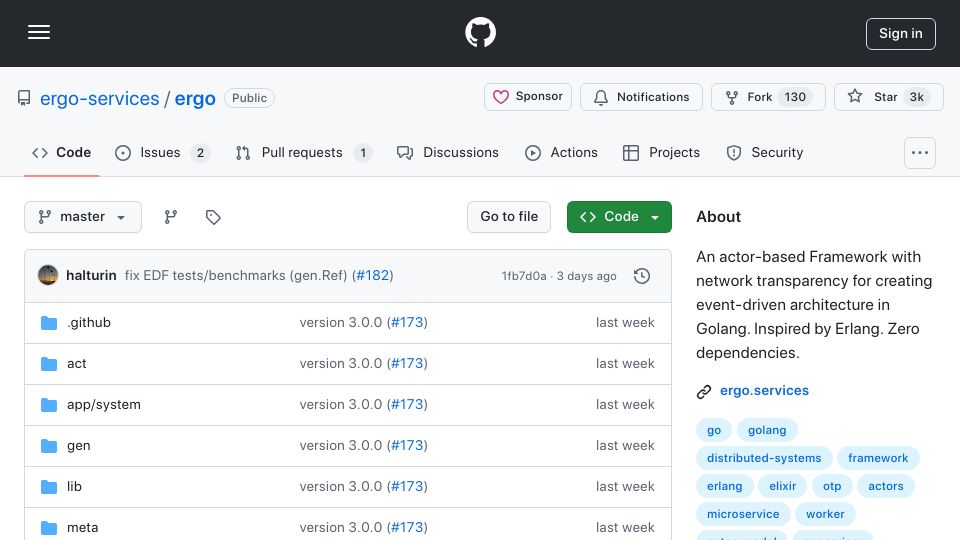Go to GitHub homepage via Octocat logo

(480, 32)
